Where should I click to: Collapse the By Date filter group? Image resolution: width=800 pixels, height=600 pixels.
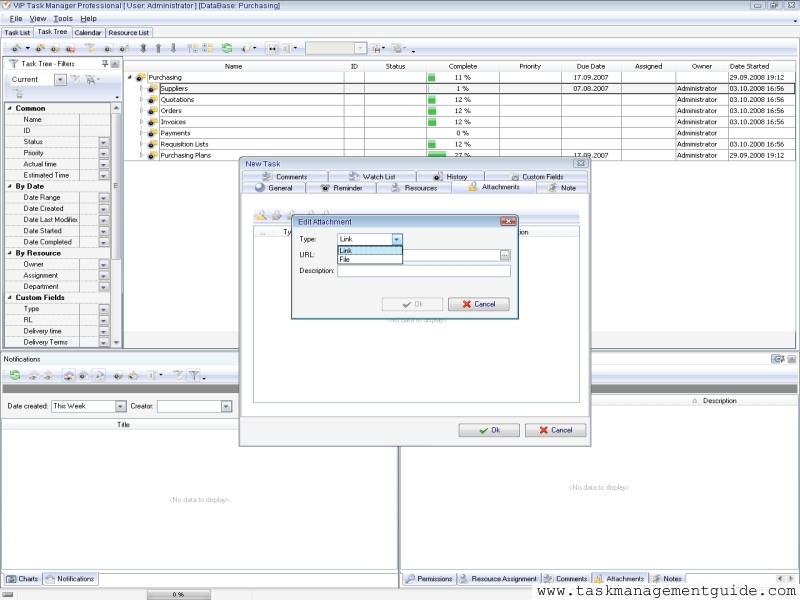pyautogui.click(x=10, y=186)
